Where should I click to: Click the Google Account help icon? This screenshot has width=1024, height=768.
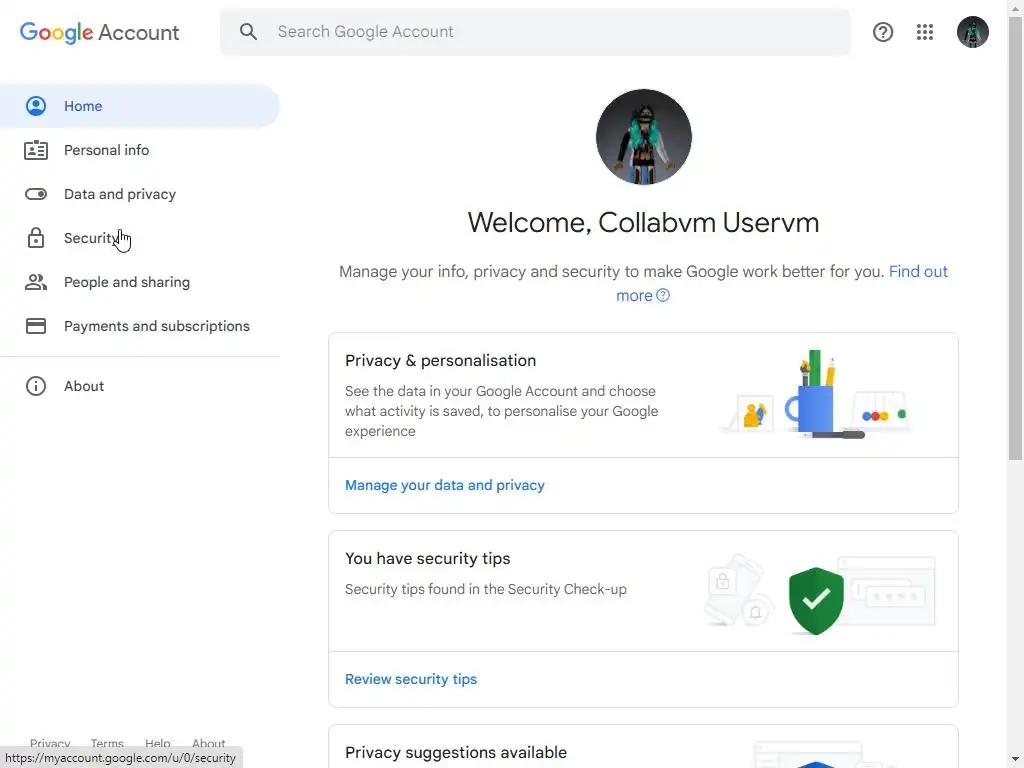tap(883, 32)
